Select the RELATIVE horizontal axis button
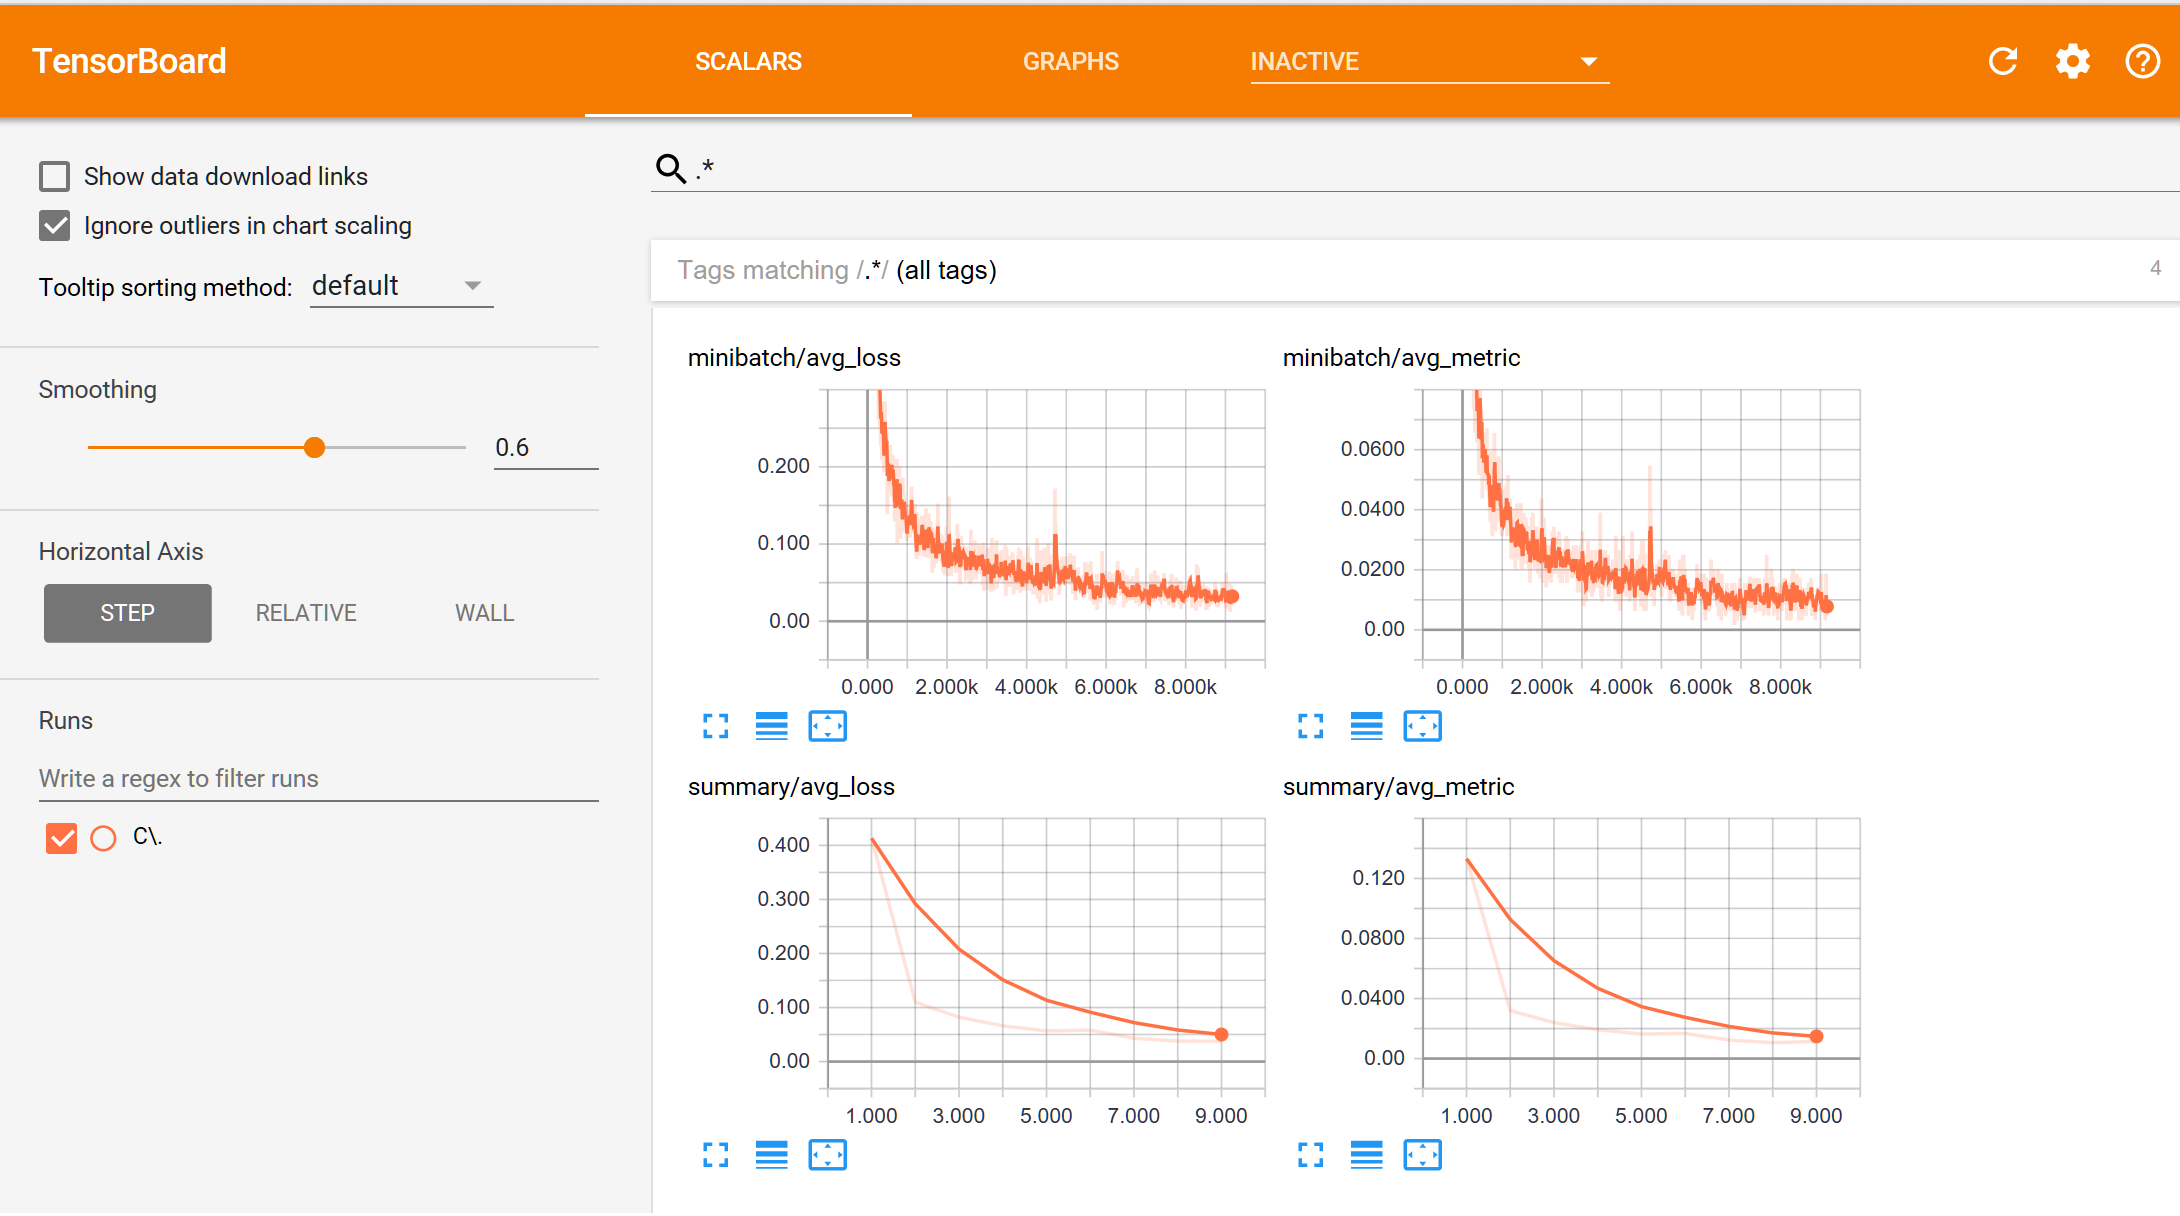 [305, 611]
